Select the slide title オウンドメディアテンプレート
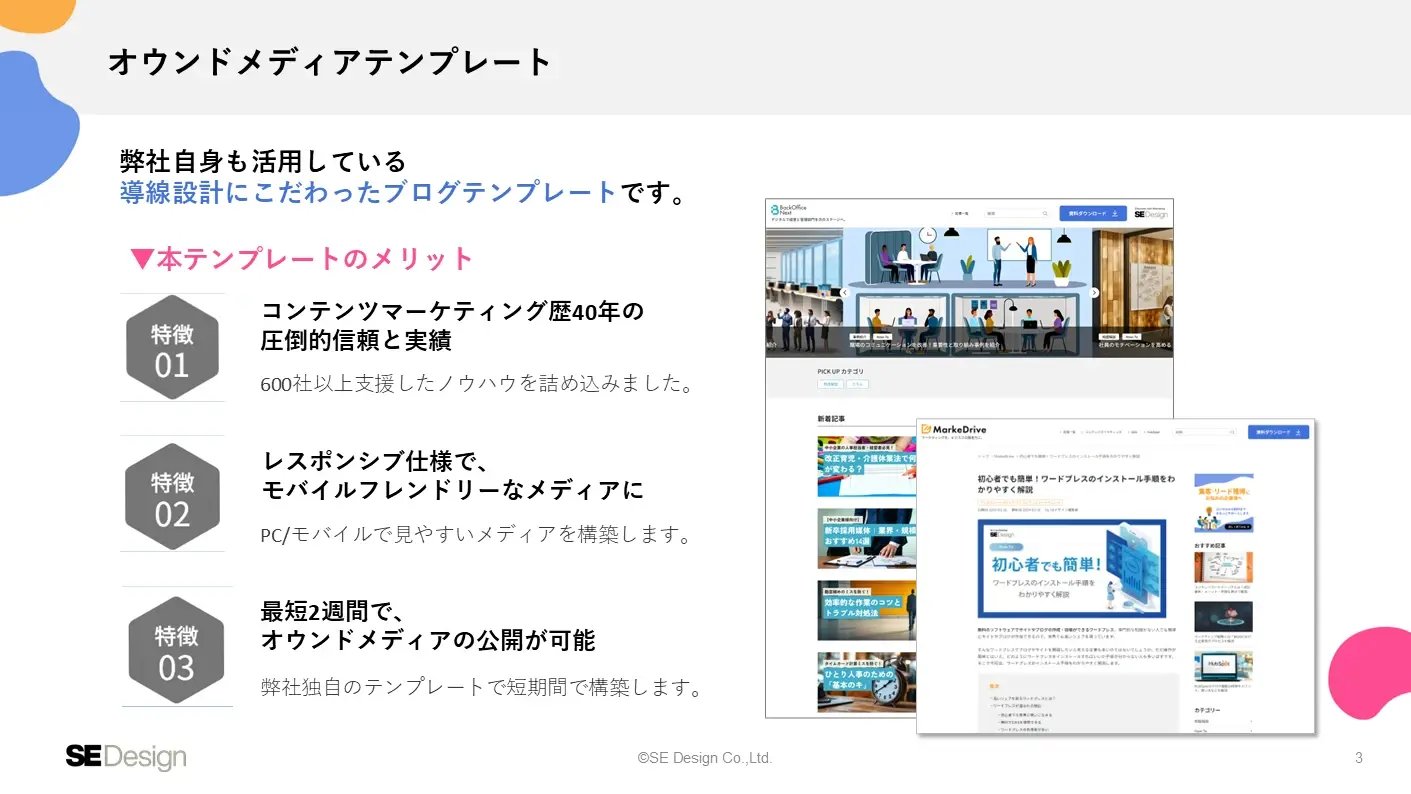This screenshot has height=794, width=1411. [330, 62]
